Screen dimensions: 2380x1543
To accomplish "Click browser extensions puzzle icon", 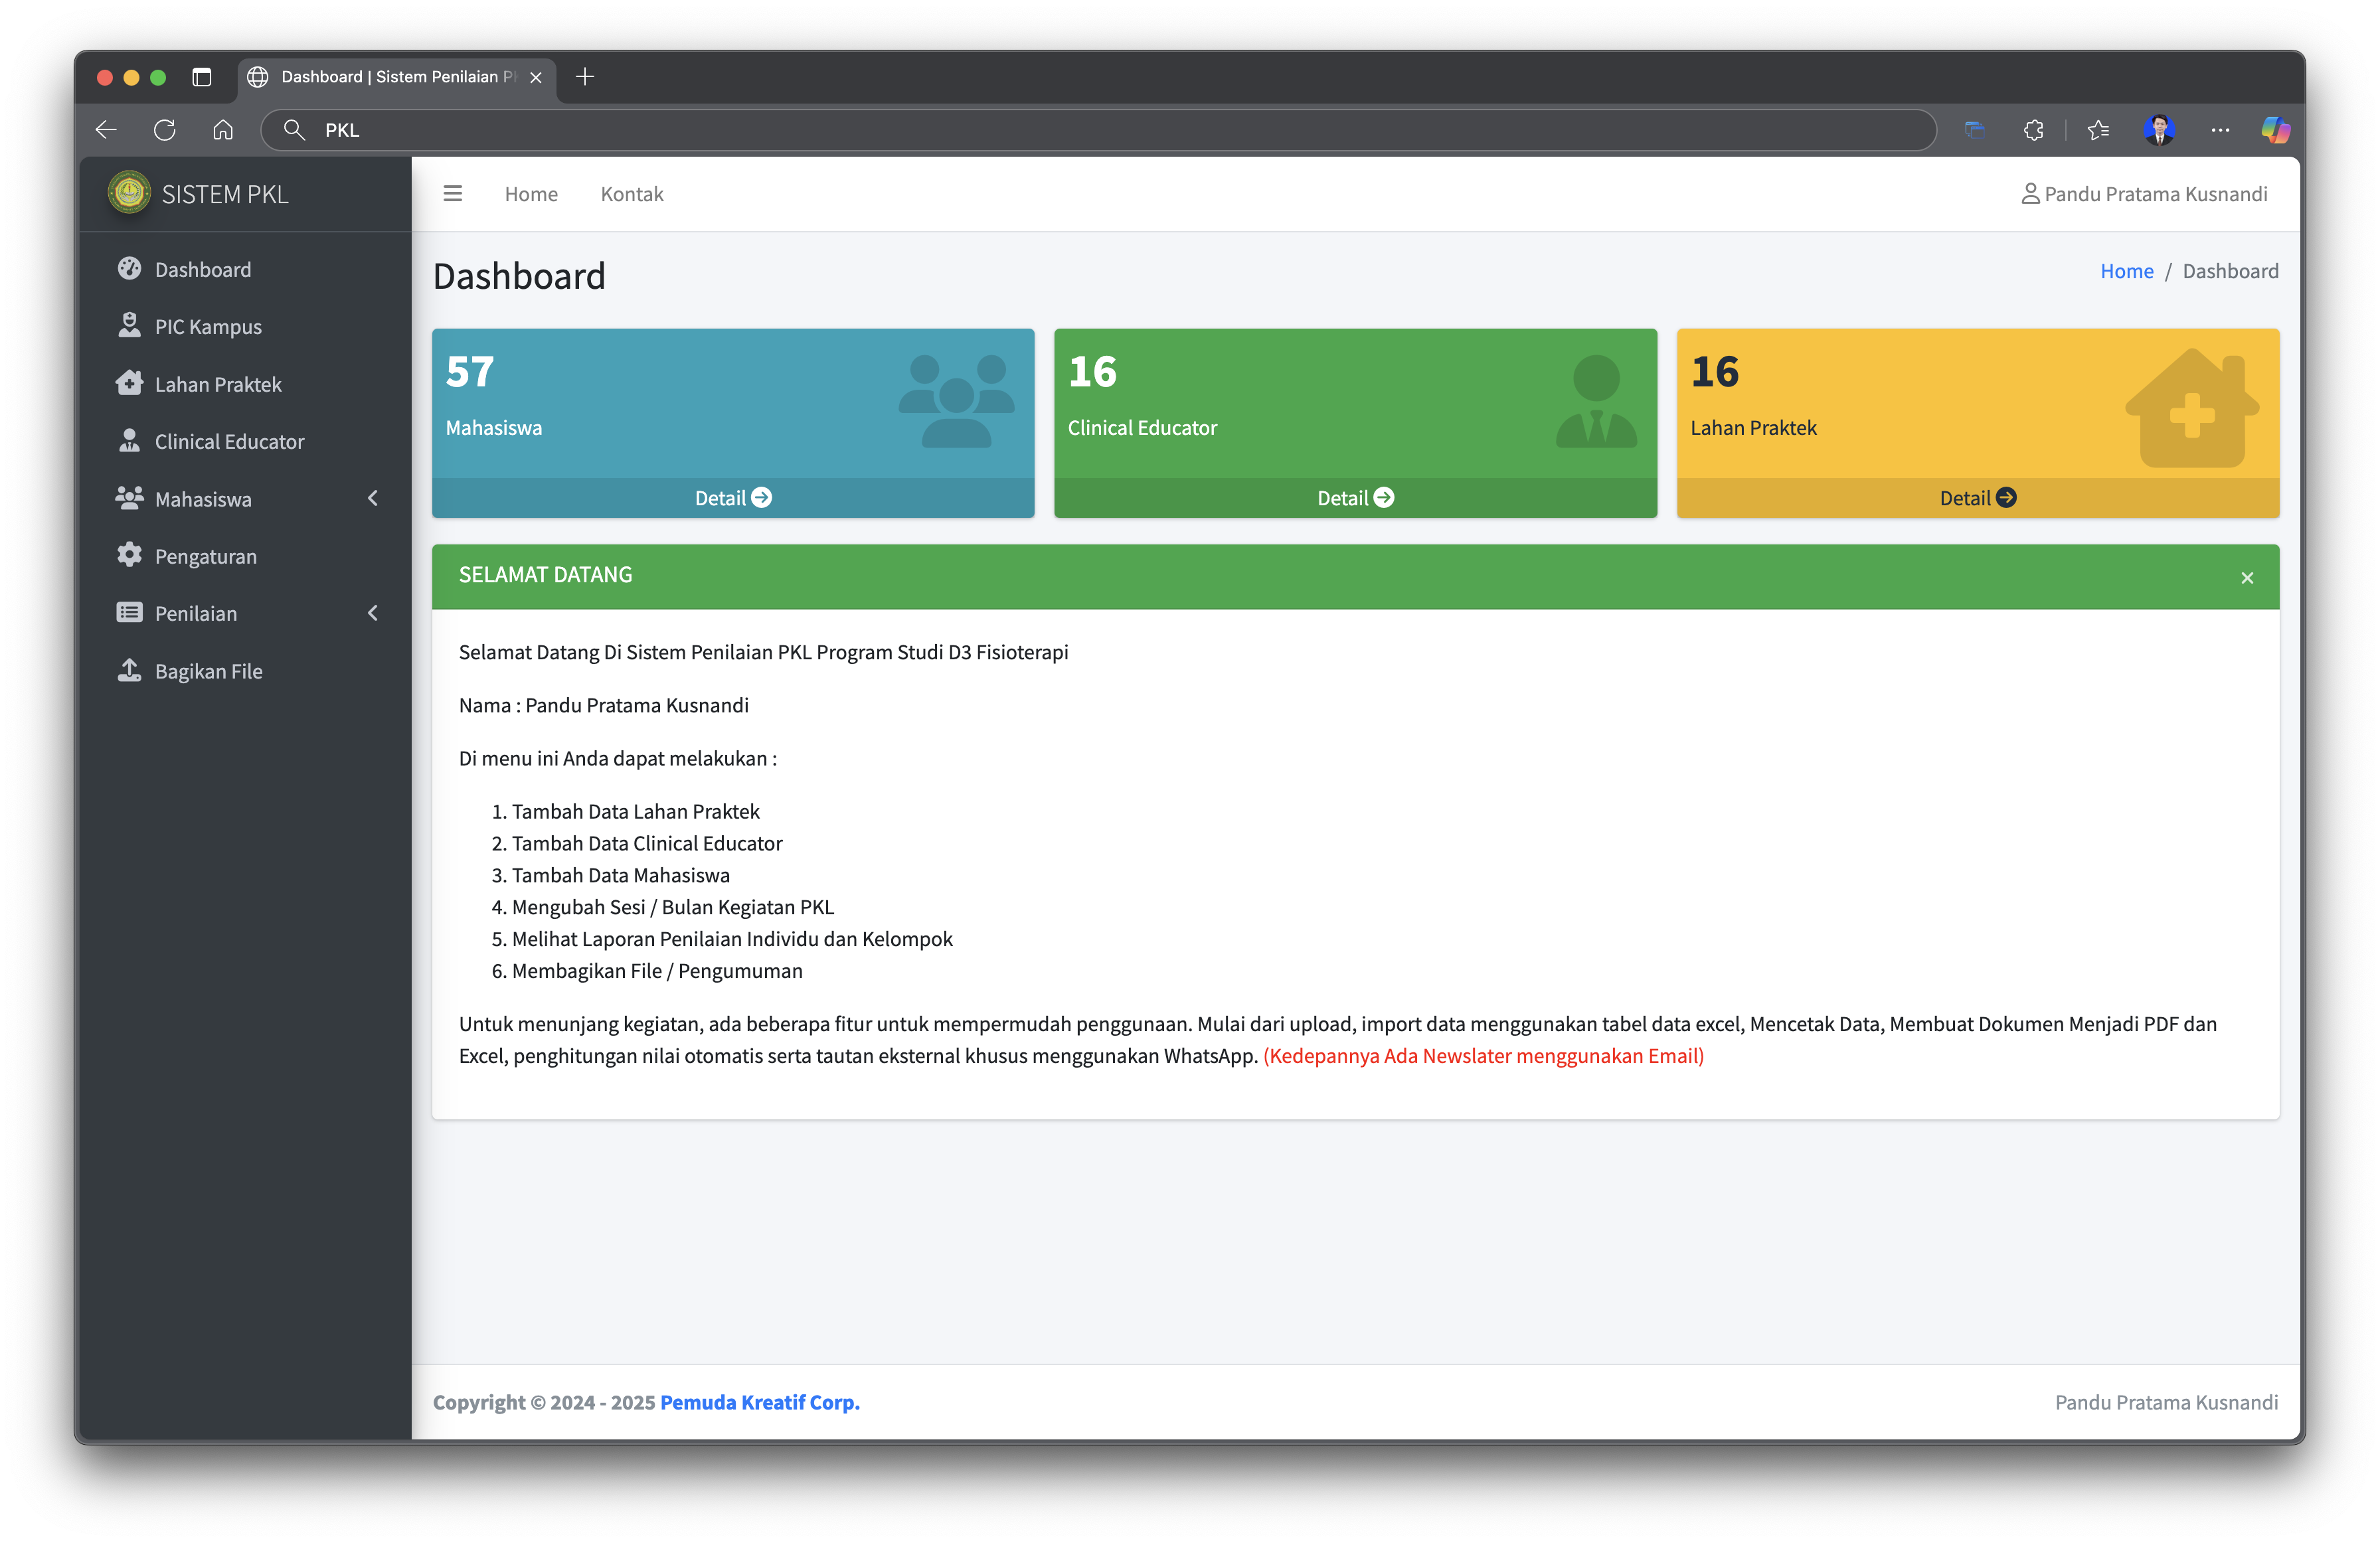I will click(2033, 130).
